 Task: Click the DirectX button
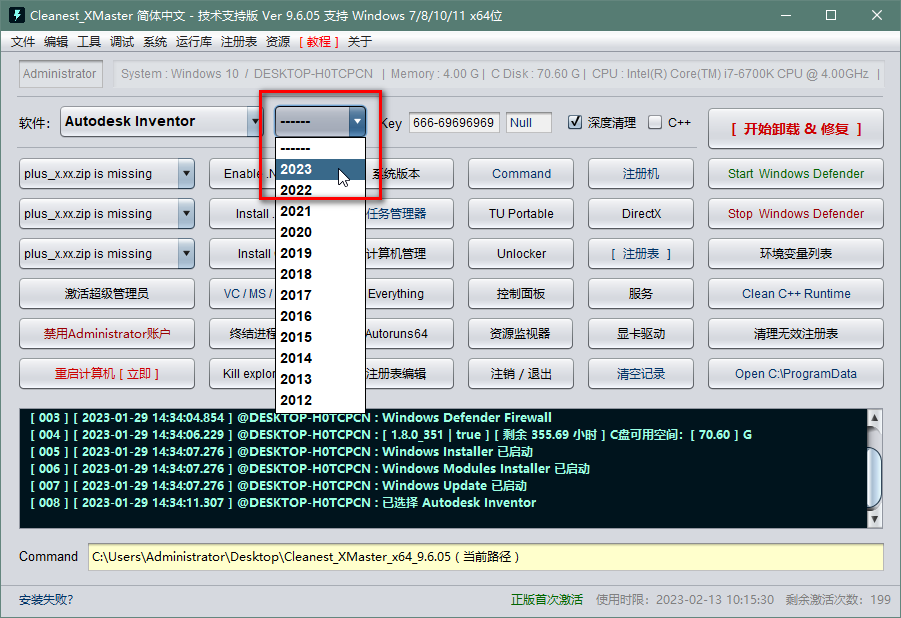click(641, 214)
